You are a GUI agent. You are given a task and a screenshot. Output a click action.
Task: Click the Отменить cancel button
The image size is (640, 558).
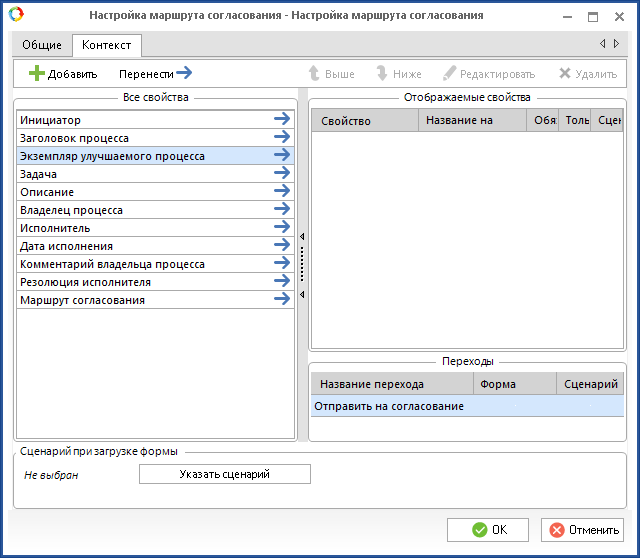tap(583, 530)
